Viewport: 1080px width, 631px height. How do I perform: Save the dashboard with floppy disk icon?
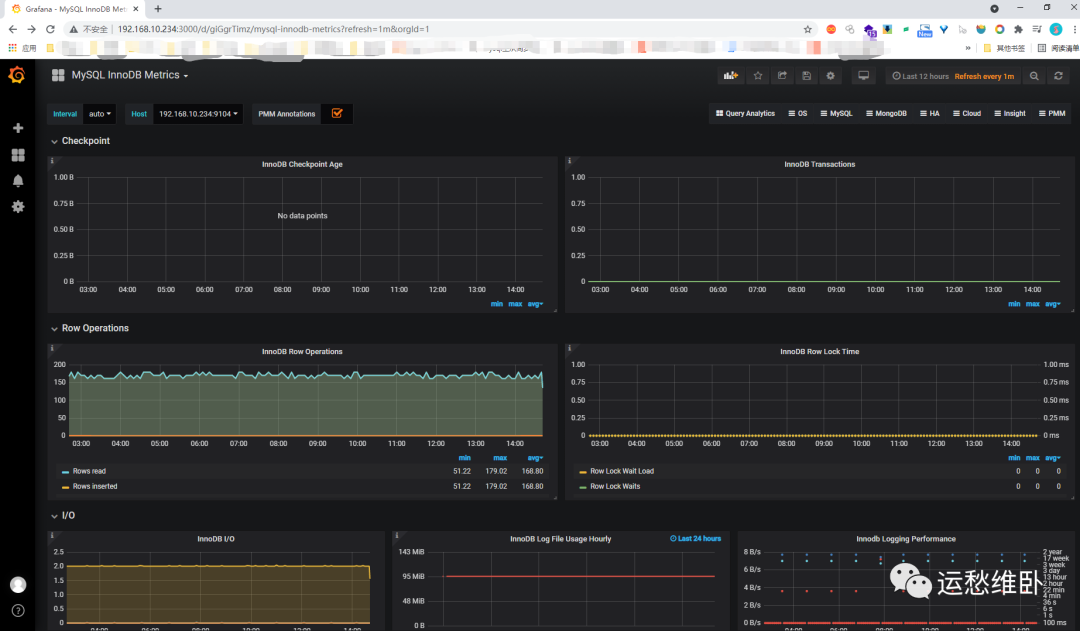(x=807, y=76)
